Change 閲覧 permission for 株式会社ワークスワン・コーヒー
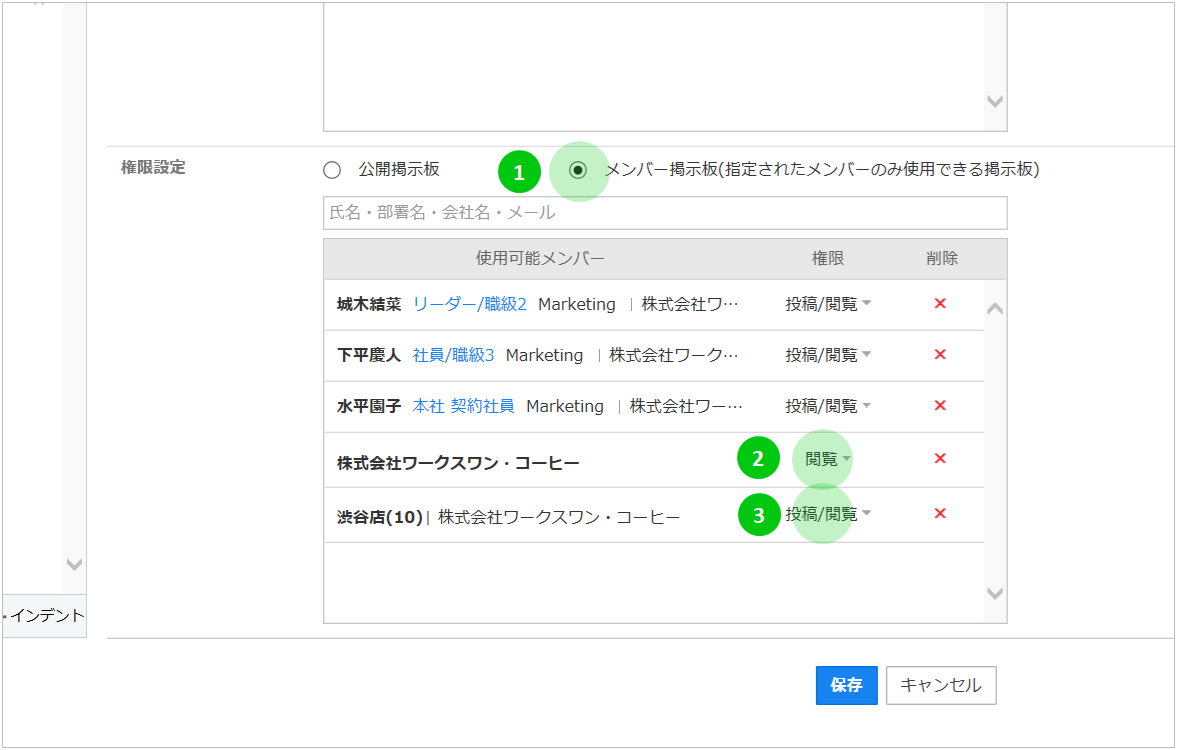Viewport: 1177px width, 750px height. coord(828,460)
